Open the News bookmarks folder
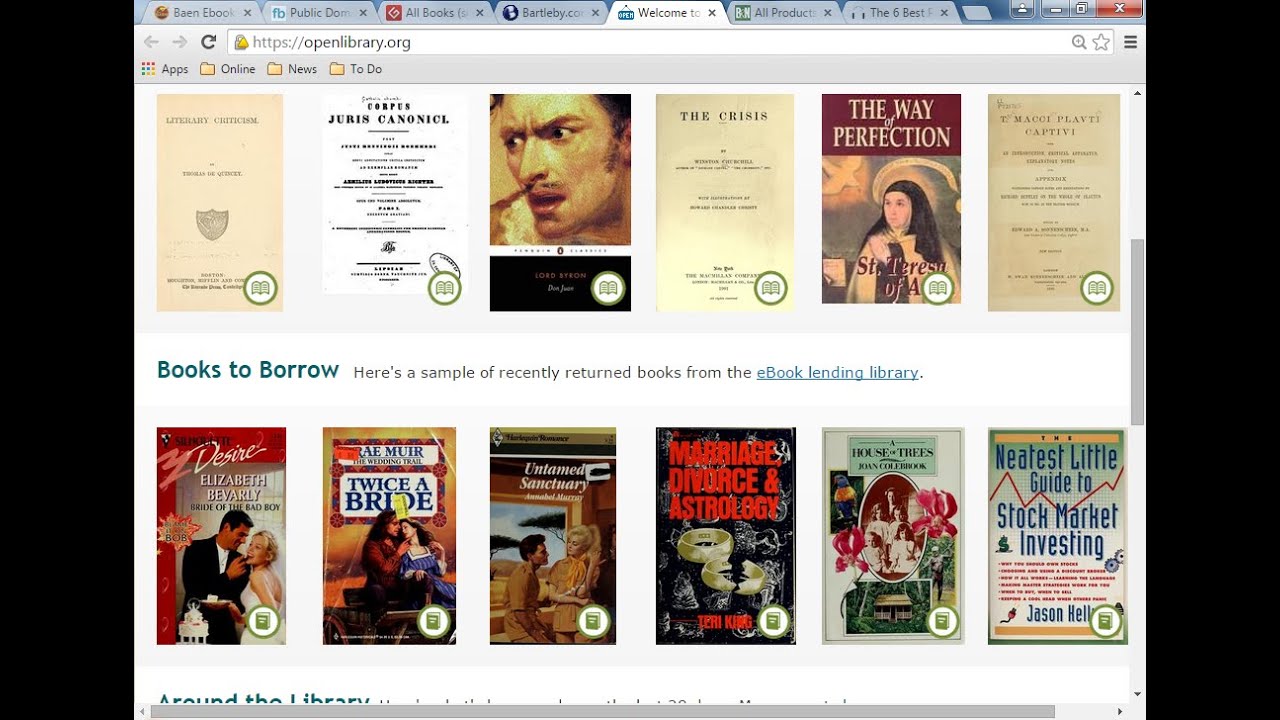The width and height of the screenshot is (1280, 720). click(293, 69)
